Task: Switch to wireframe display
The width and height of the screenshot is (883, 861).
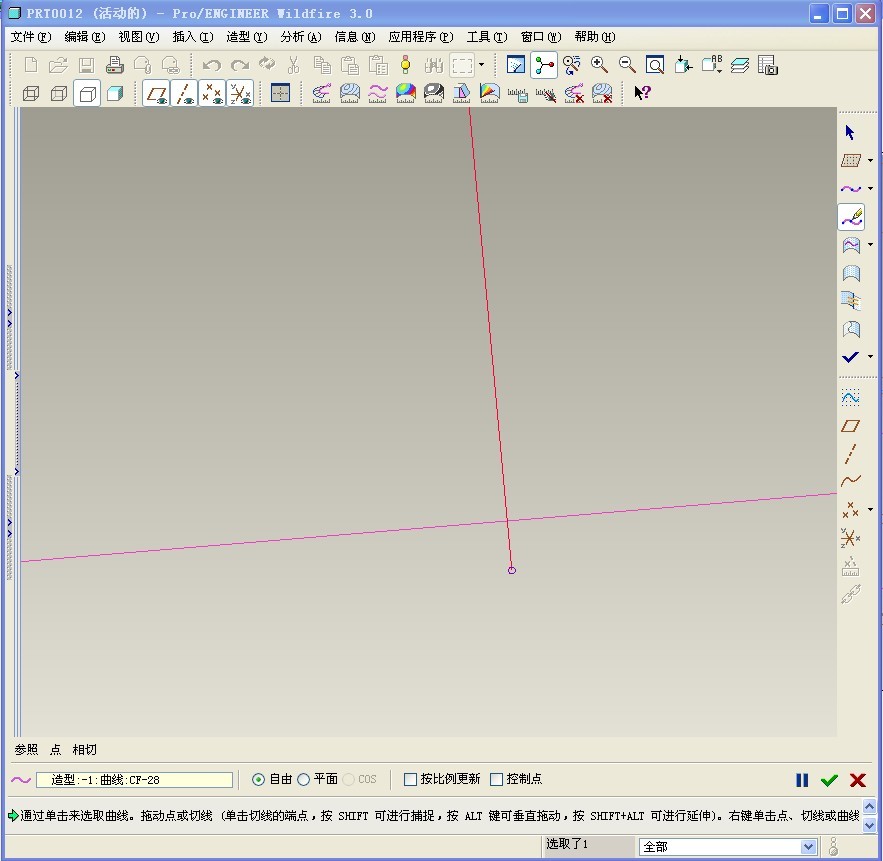Action: (30, 93)
